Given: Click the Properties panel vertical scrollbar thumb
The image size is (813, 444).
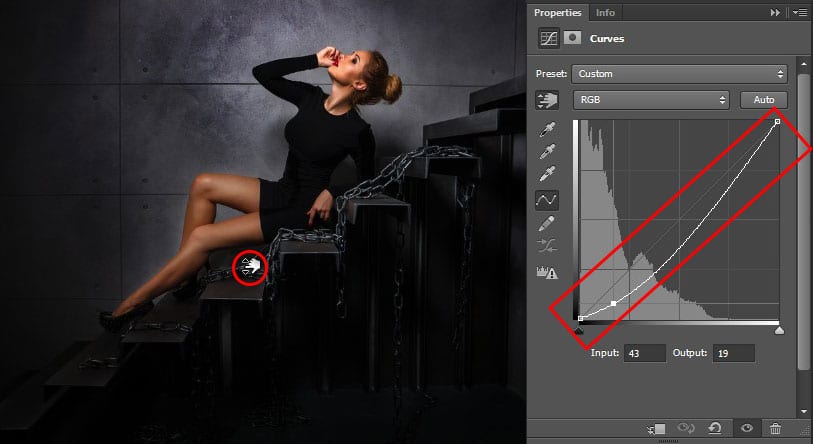Looking at the screenshot, I should 803,222.
